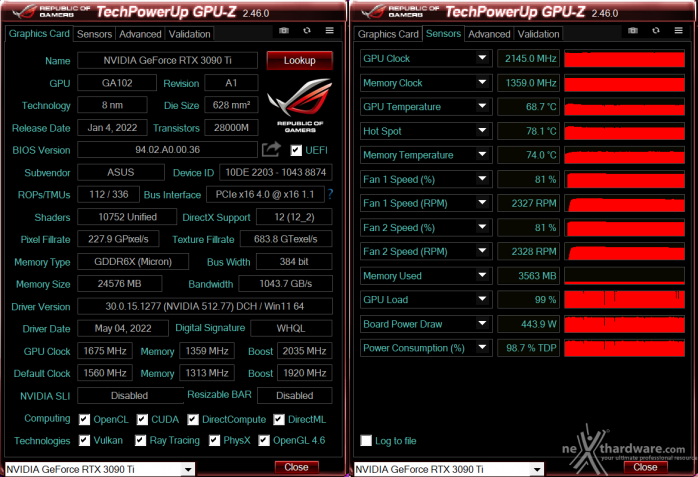
Task: Toggle the Ray Tracing checkbox
Action: coord(140,441)
